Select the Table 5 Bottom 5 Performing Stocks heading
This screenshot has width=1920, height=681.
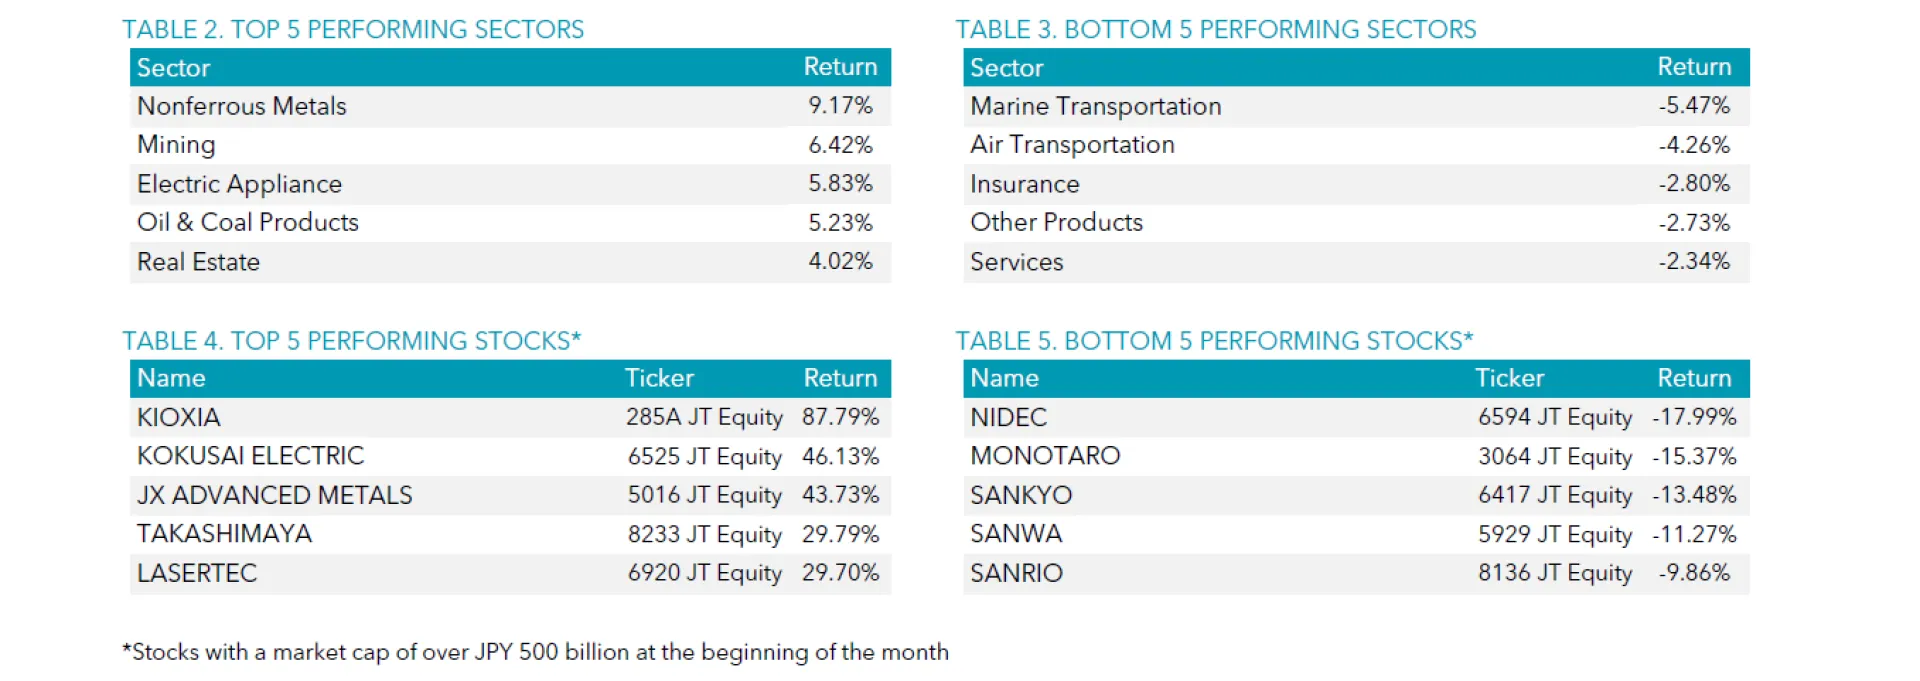pyautogui.click(x=1214, y=341)
